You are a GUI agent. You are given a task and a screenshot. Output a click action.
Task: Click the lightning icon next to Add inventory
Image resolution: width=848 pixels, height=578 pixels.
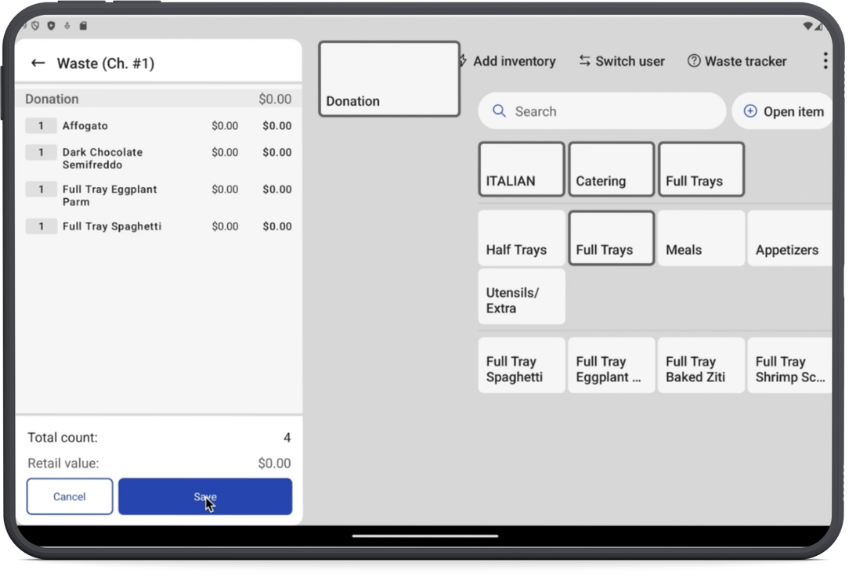point(463,61)
